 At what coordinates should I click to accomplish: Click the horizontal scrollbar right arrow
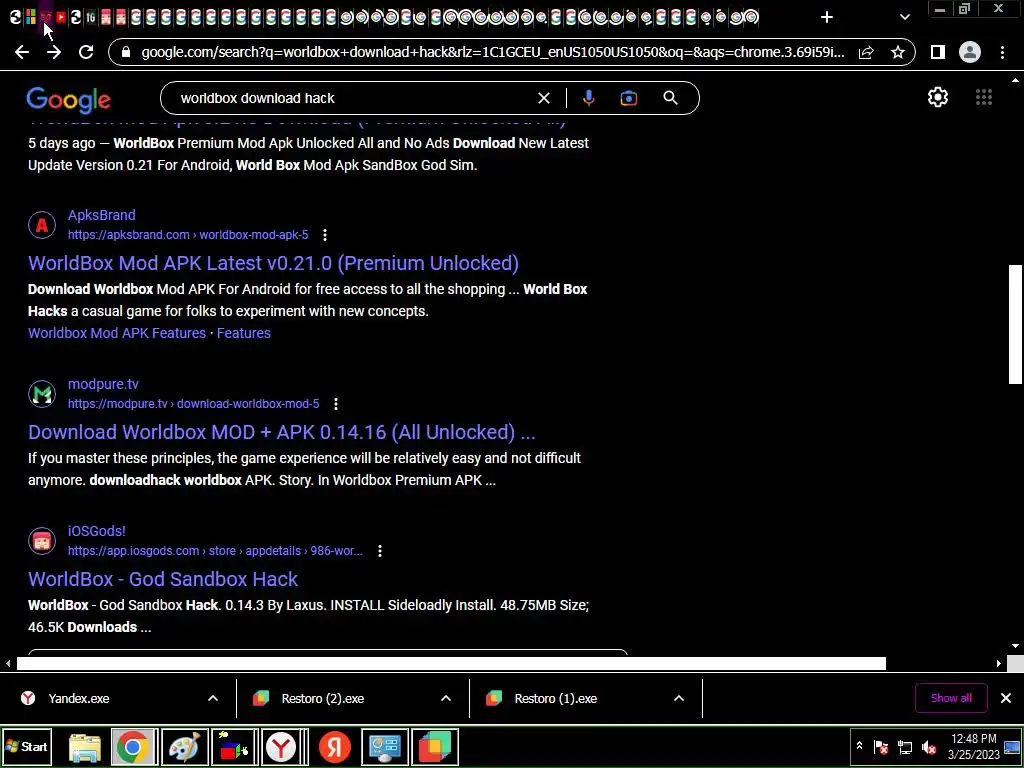click(x=999, y=664)
